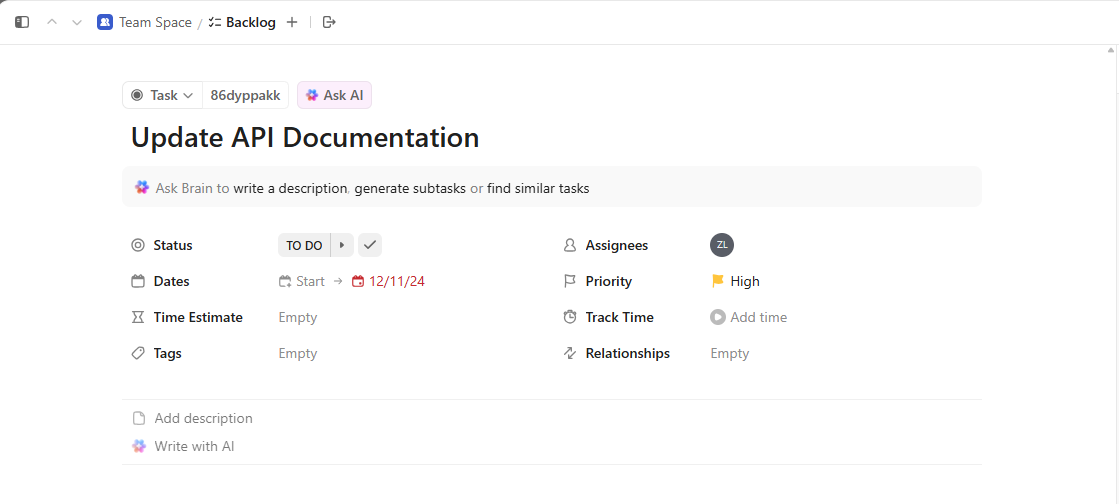Click the plus icon next to Backlog
Viewport: 1119px width, 504px height.
tap(292, 22)
